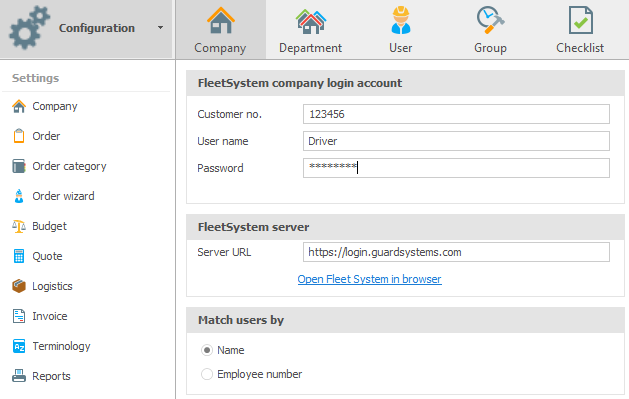This screenshot has height=399, width=629.
Task: Click the User name input field
Action: pyautogui.click(x=456, y=141)
